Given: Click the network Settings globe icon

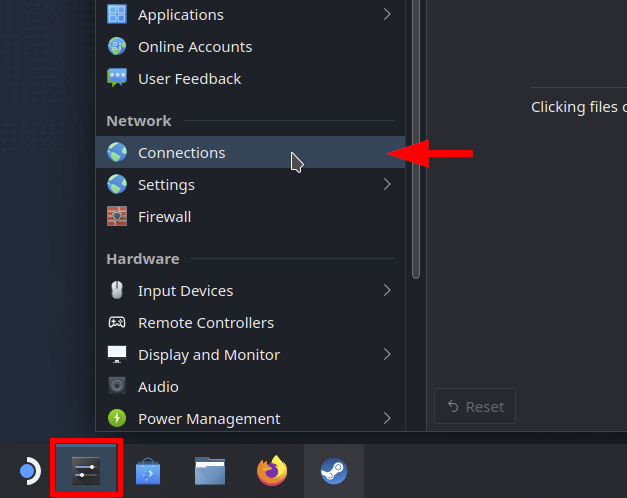Looking at the screenshot, I should pyautogui.click(x=117, y=184).
